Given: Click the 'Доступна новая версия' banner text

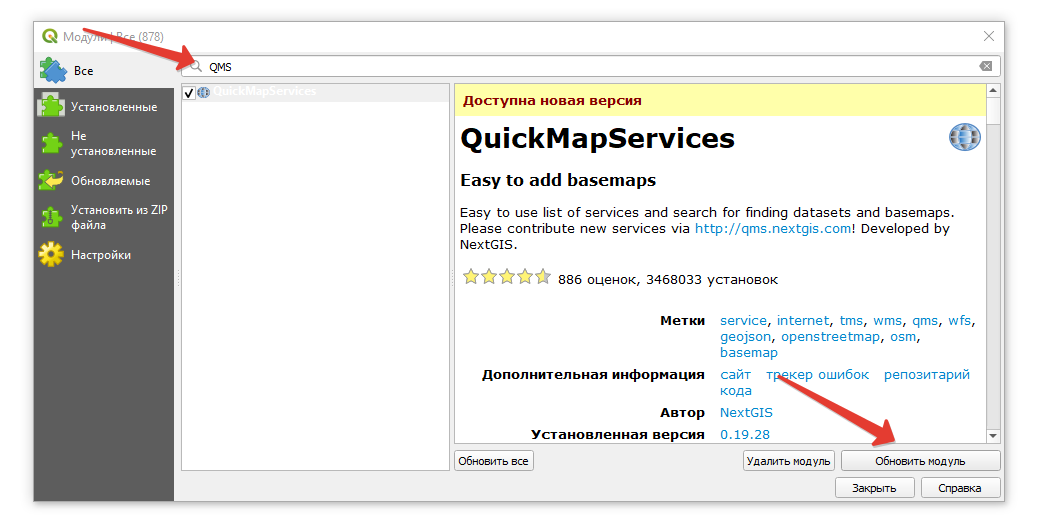Looking at the screenshot, I should 552,101.
